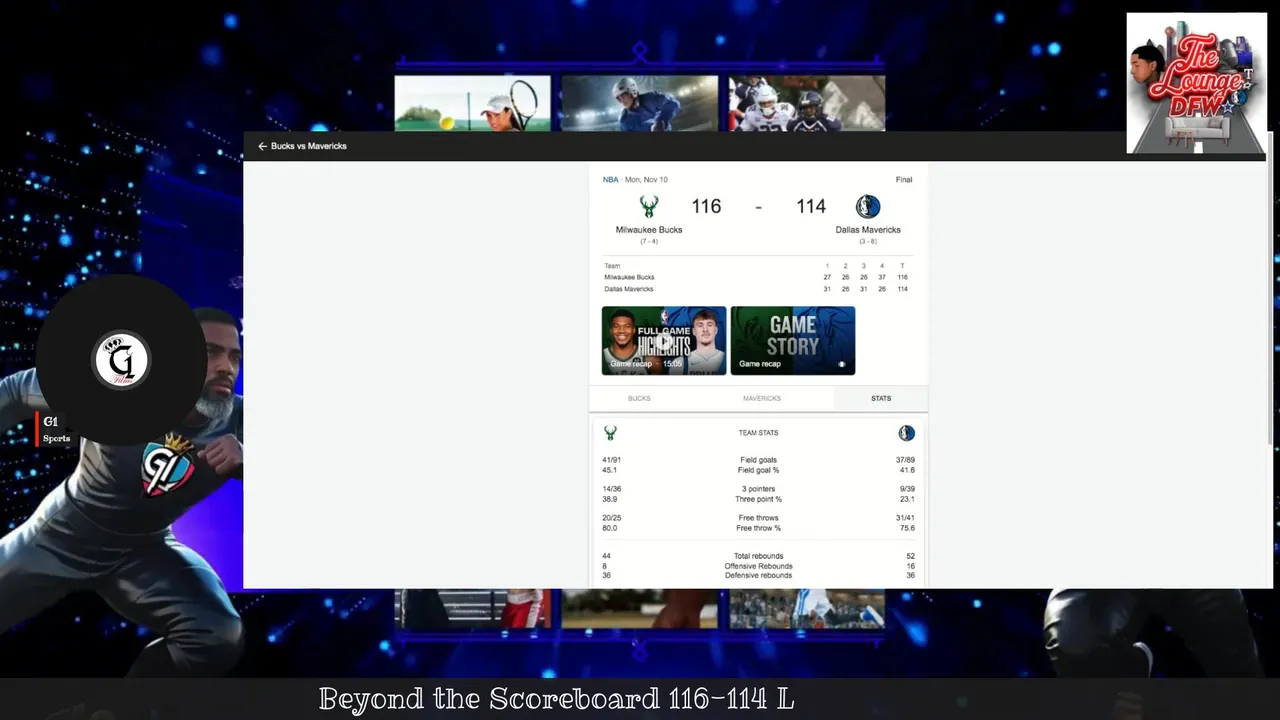Click the 'Field goals' stat label
This screenshot has height=720, width=1280.
pyautogui.click(x=758, y=460)
